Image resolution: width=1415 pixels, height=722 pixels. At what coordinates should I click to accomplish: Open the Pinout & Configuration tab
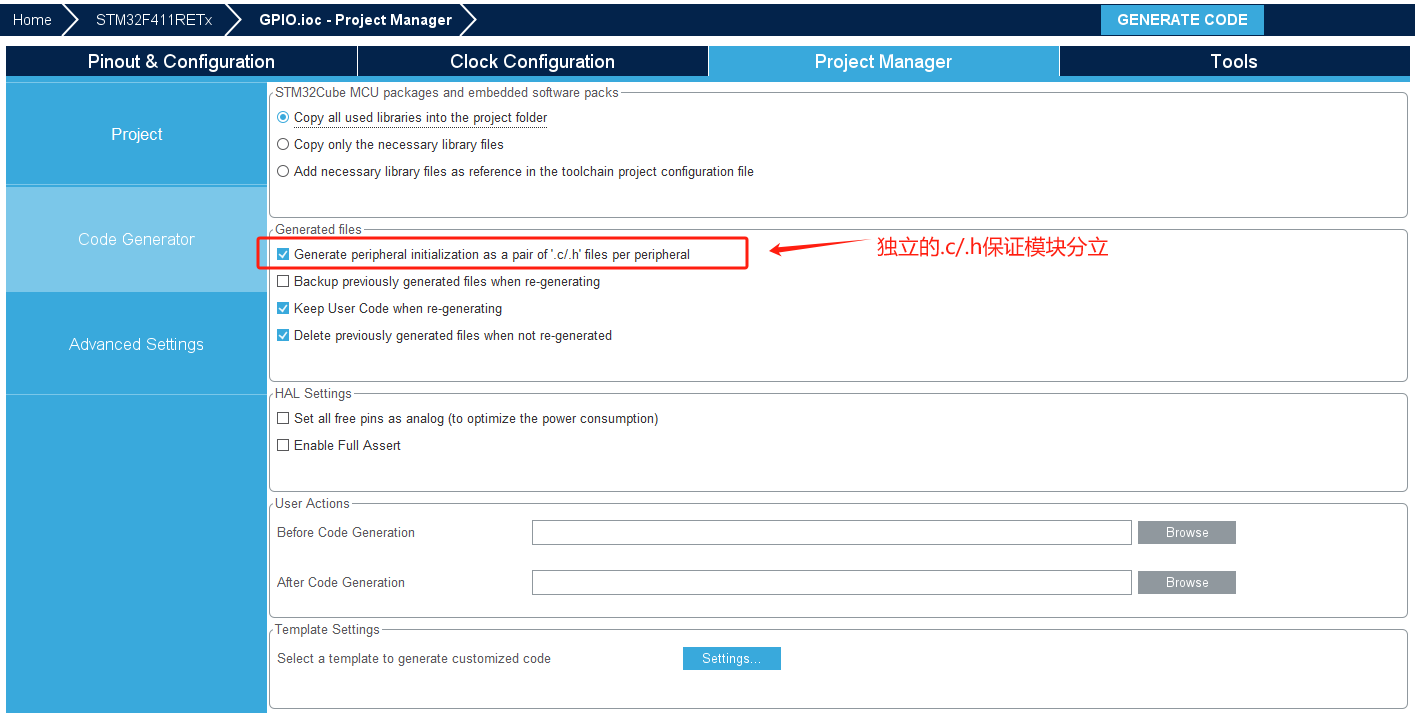tap(181, 61)
